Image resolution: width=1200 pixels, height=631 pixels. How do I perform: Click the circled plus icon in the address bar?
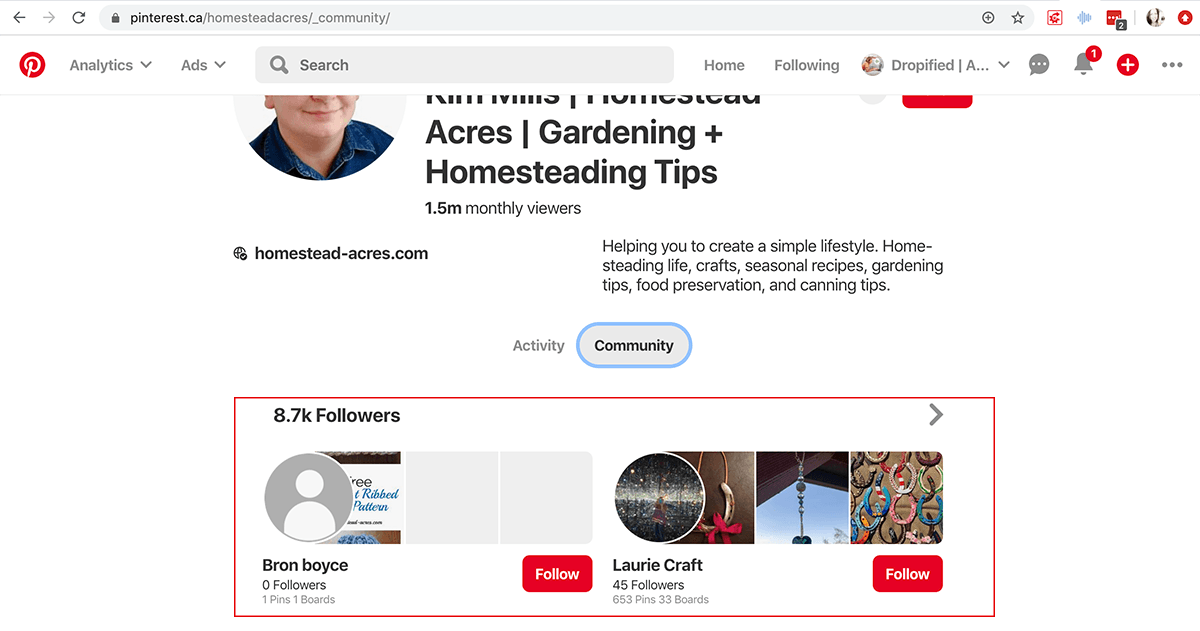[989, 17]
